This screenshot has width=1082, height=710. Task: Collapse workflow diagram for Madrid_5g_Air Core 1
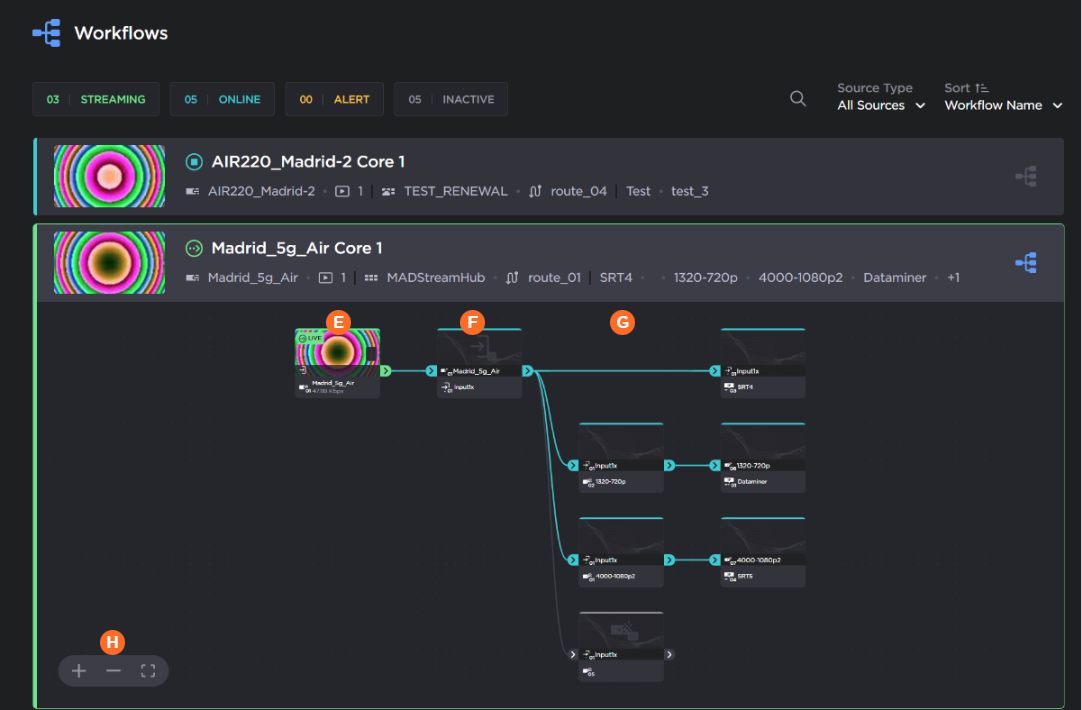pos(1025,263)
